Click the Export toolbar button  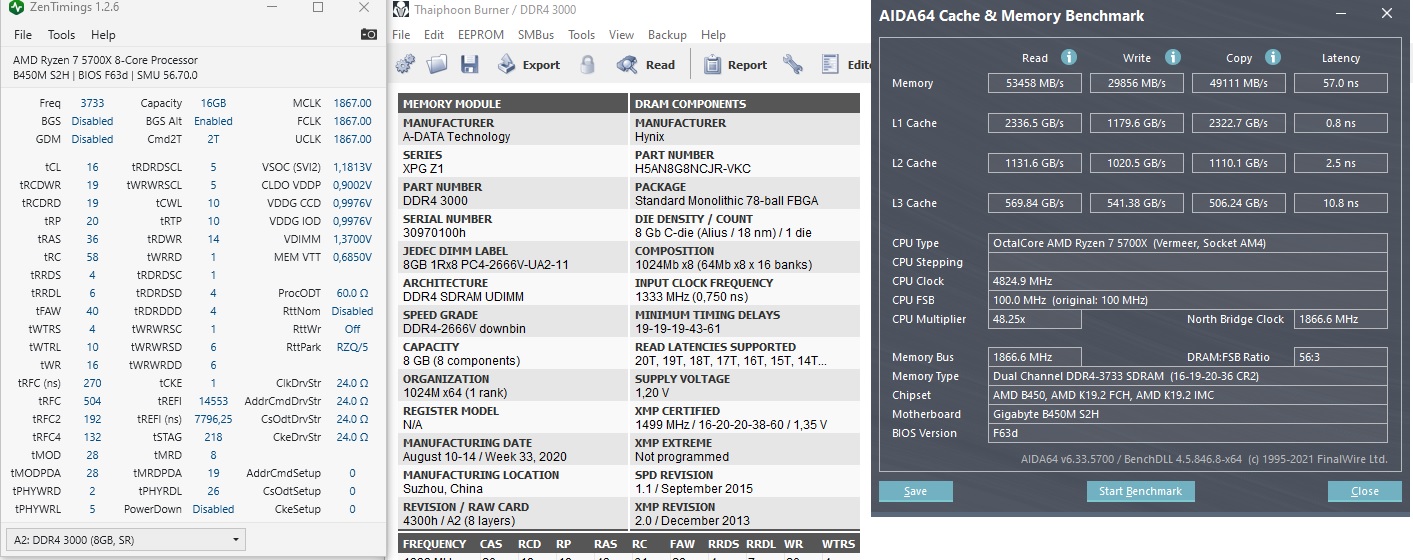[x=528, y=65]
